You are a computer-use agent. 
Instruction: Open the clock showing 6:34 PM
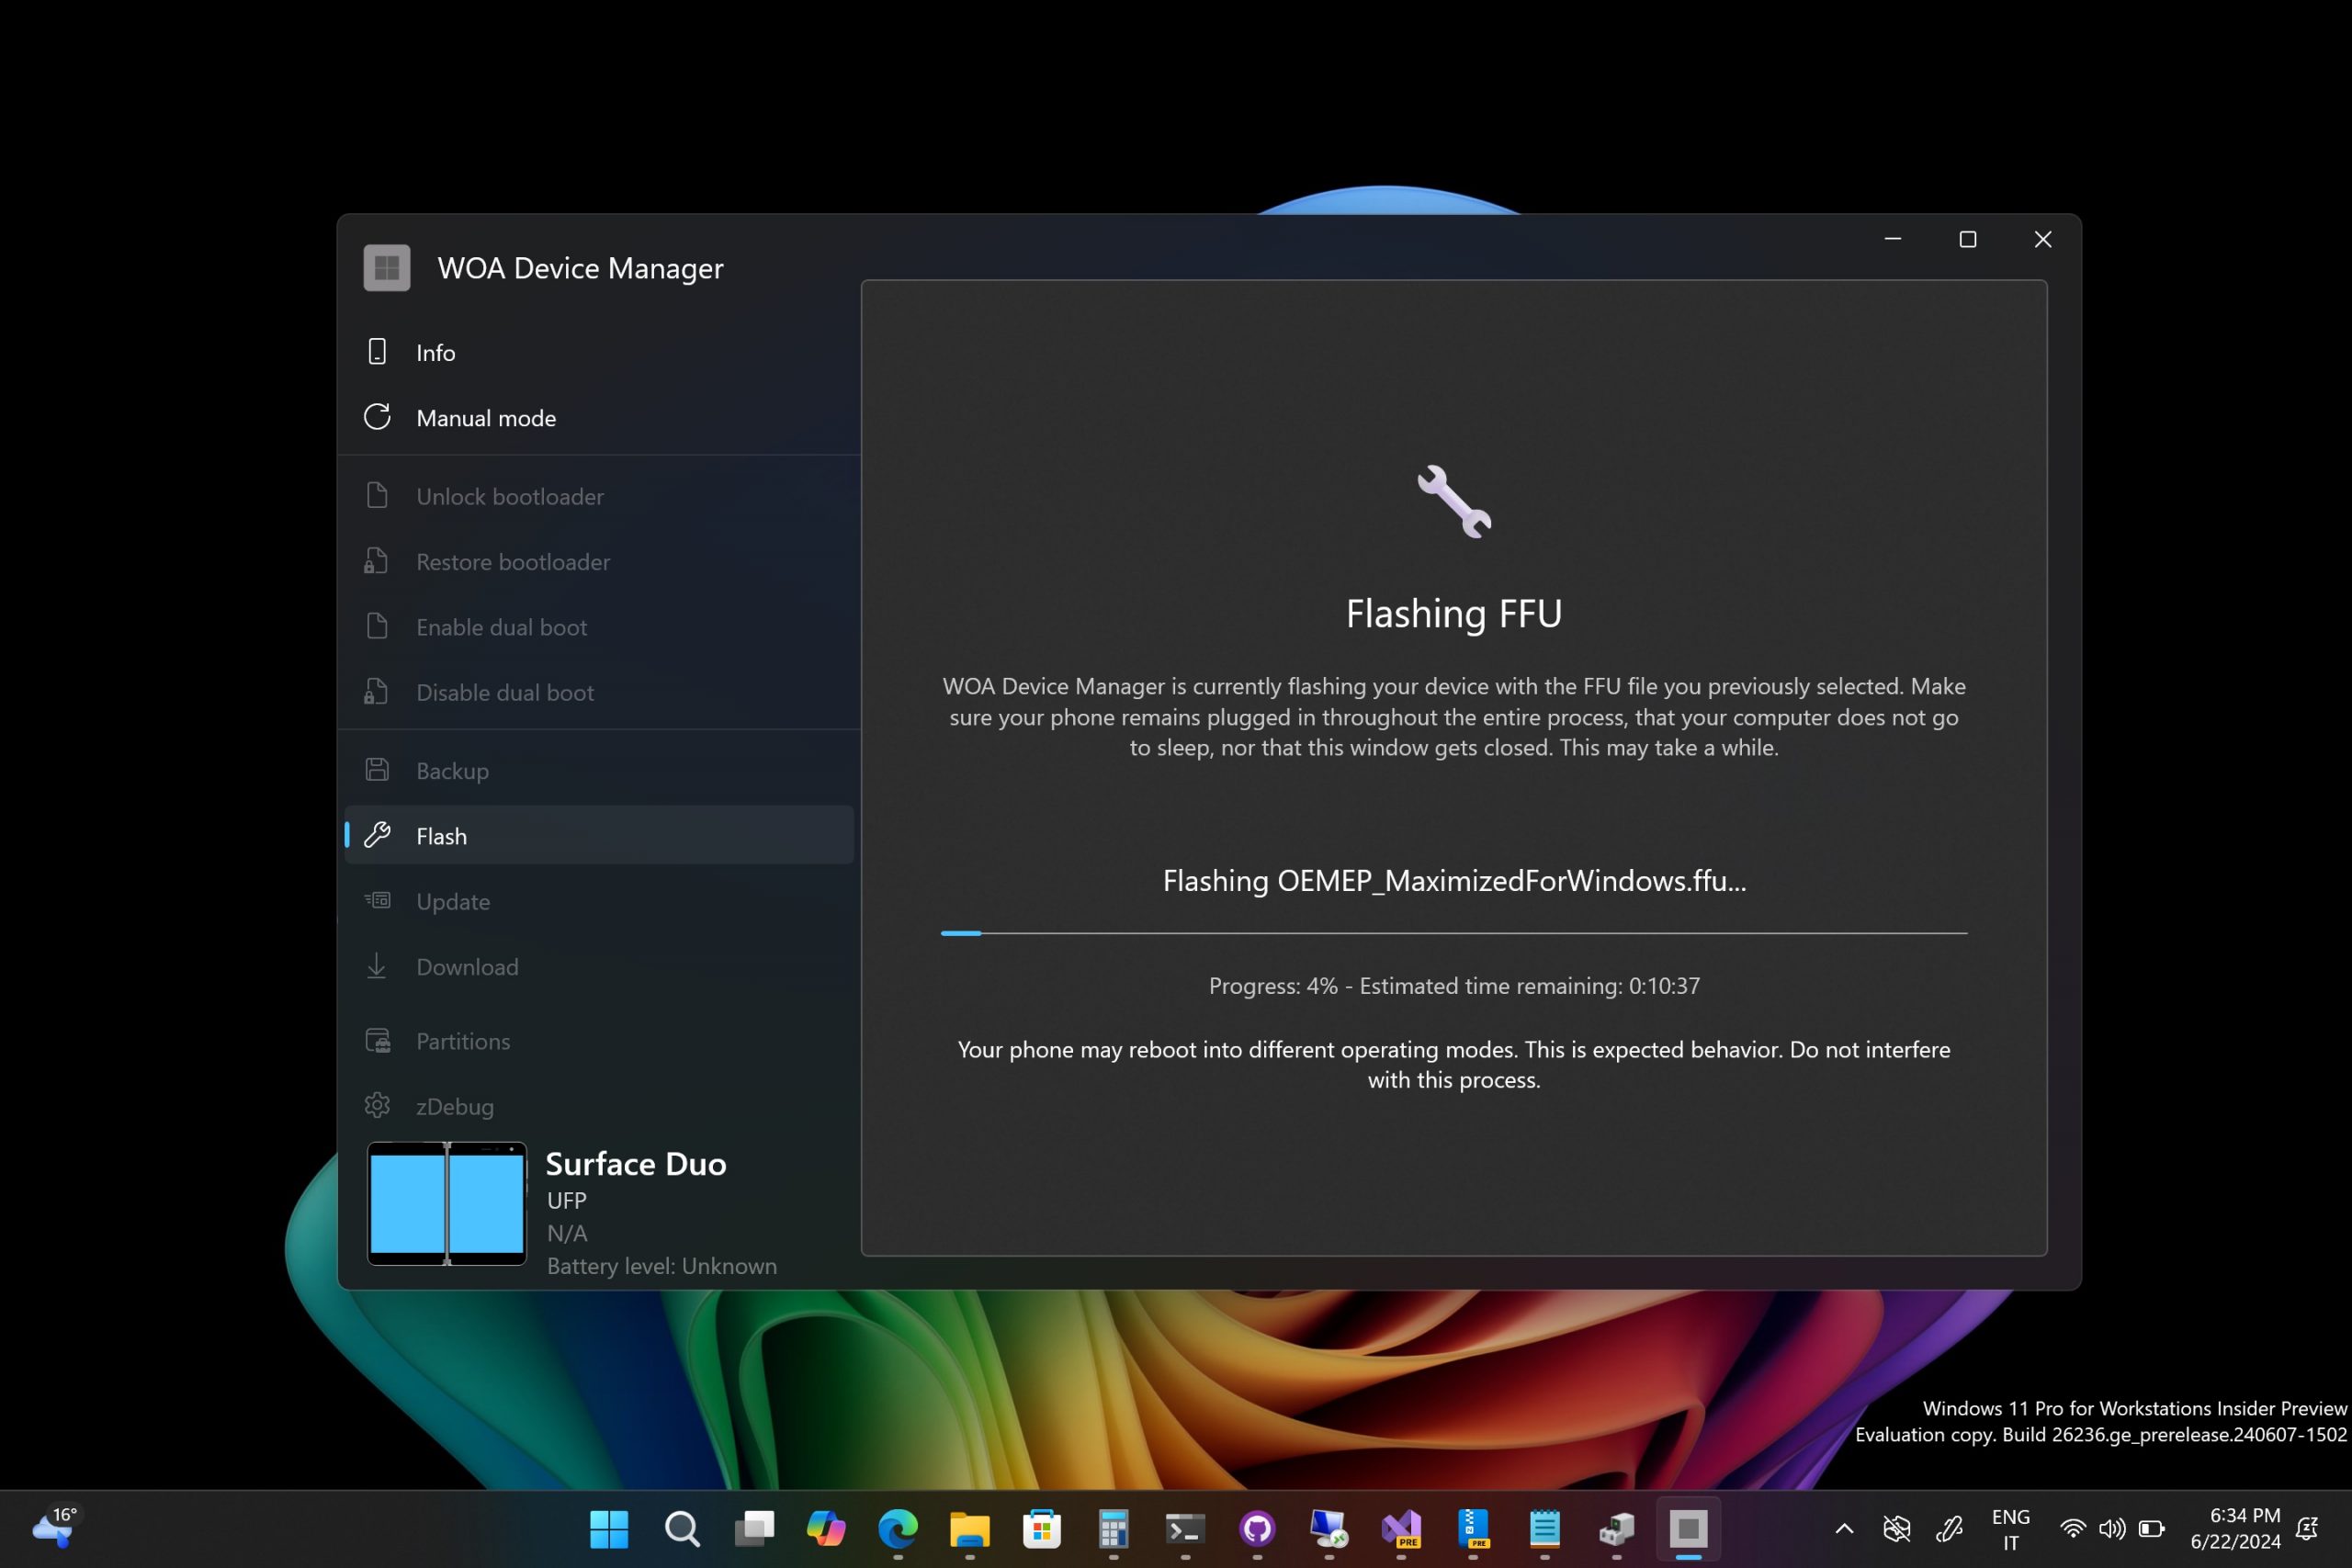click(x=2236, y=1529)
